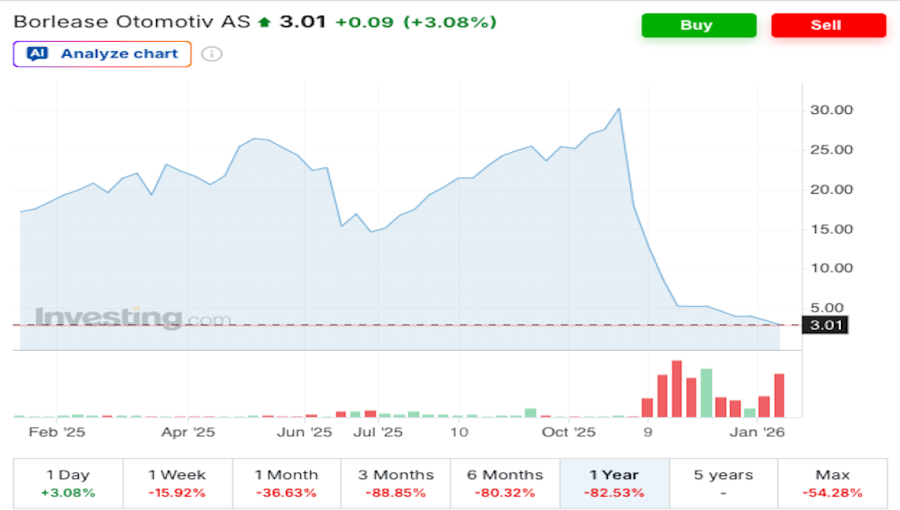This screenshot has height=510, width=900.
Task: Pick the 1 Year timeframe tab
Action: [613, 483]
